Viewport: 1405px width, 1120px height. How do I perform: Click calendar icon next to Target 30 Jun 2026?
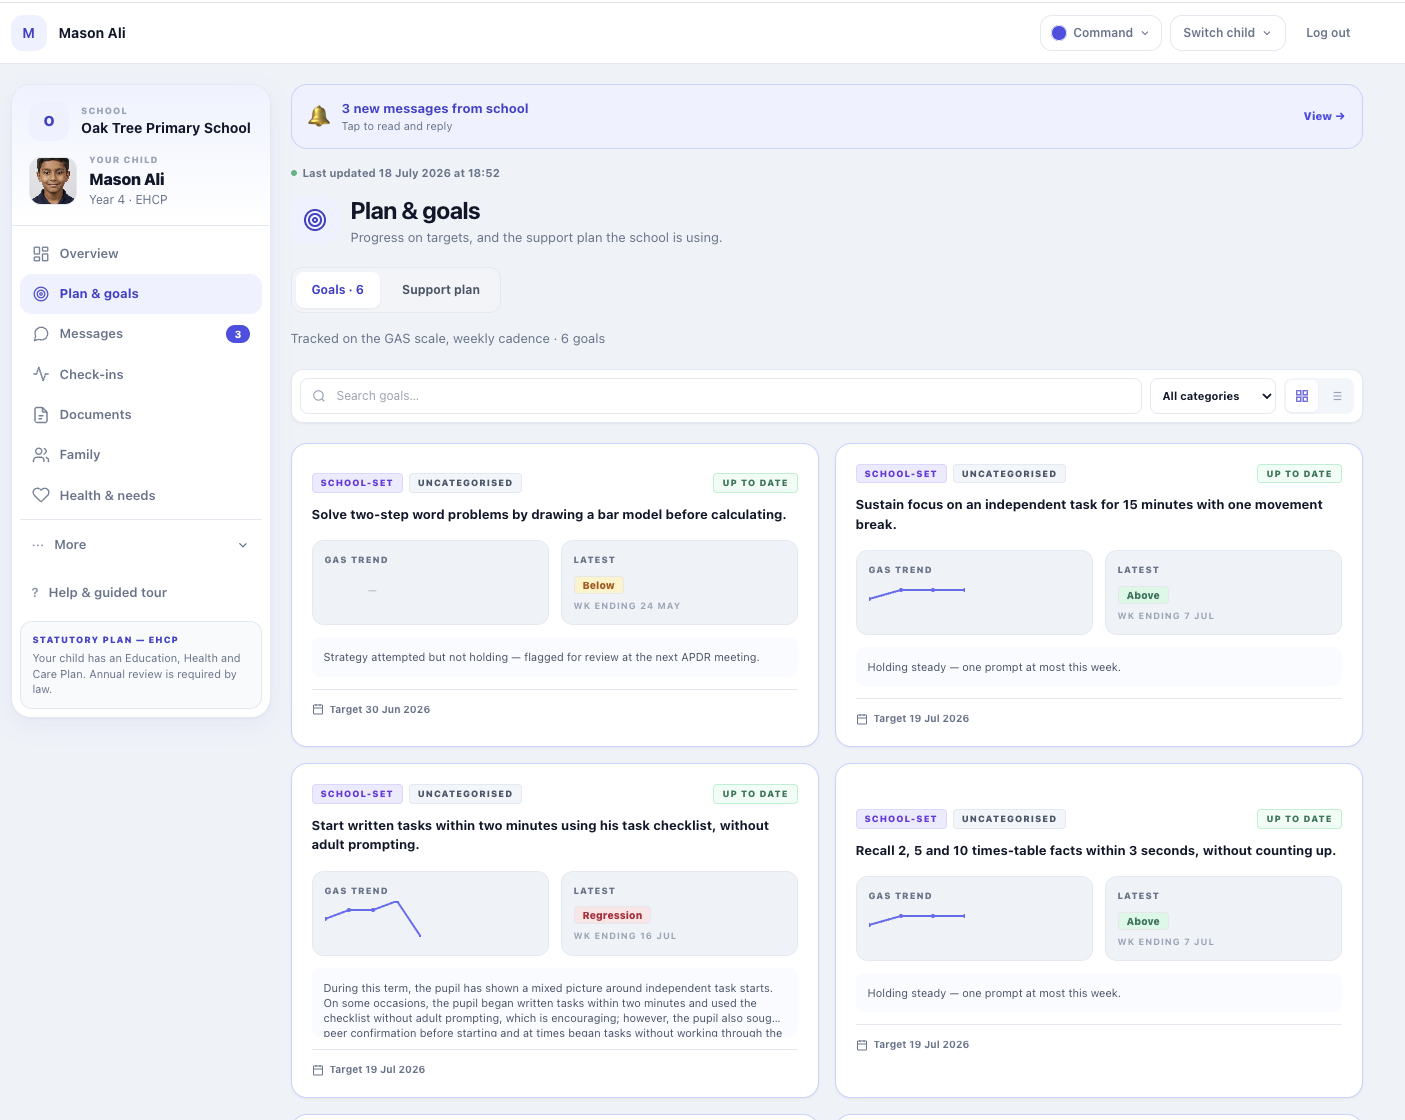click(318, 710)
